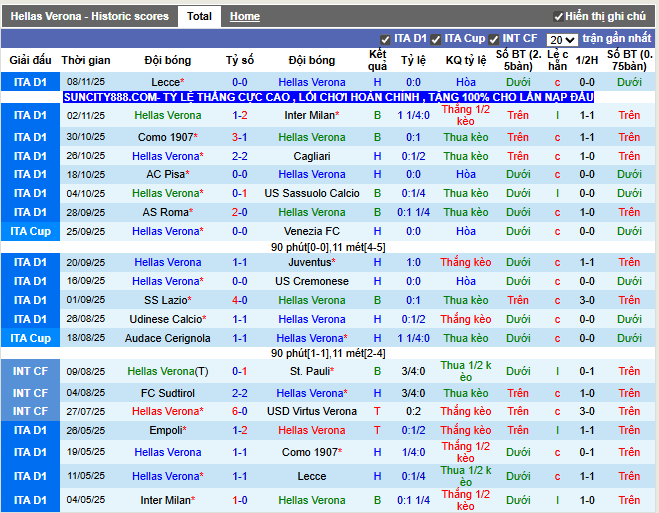Select the Giải đấu column header
This screenshot has width=659, height=513.
pyautogui.click(x=30, y=60)
